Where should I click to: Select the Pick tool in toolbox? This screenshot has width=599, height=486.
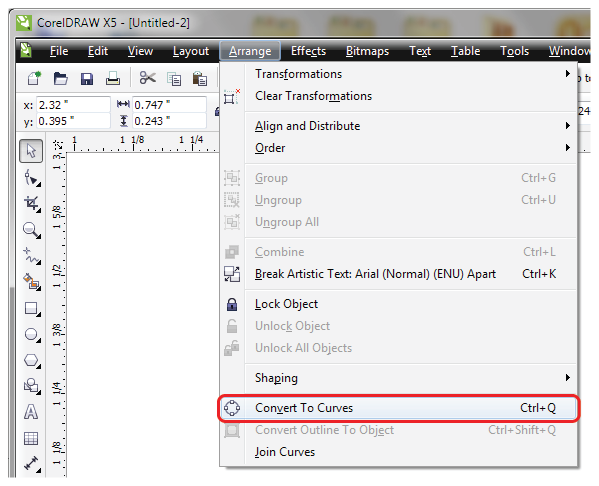point(31,151)
